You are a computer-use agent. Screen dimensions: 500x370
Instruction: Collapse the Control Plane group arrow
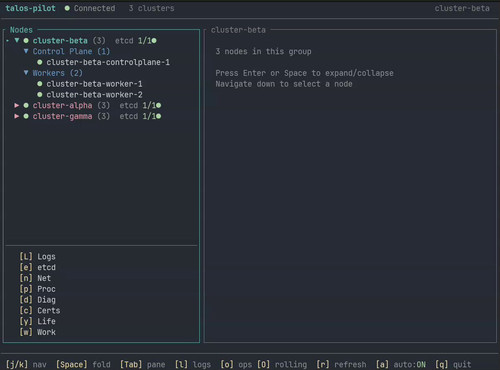point(26,51)
